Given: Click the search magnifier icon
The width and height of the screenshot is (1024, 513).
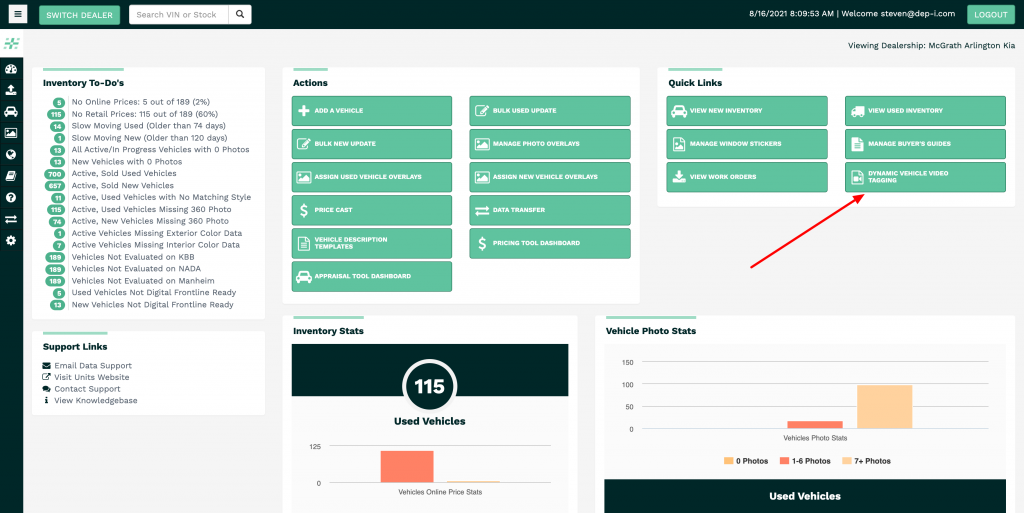Looking at the screenshot, I should (240, 15).
